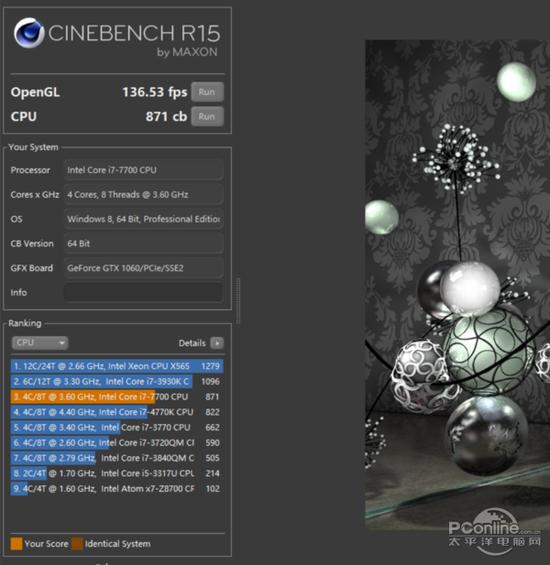
Task: Click the Identical System color swatch
Action: 77,544
